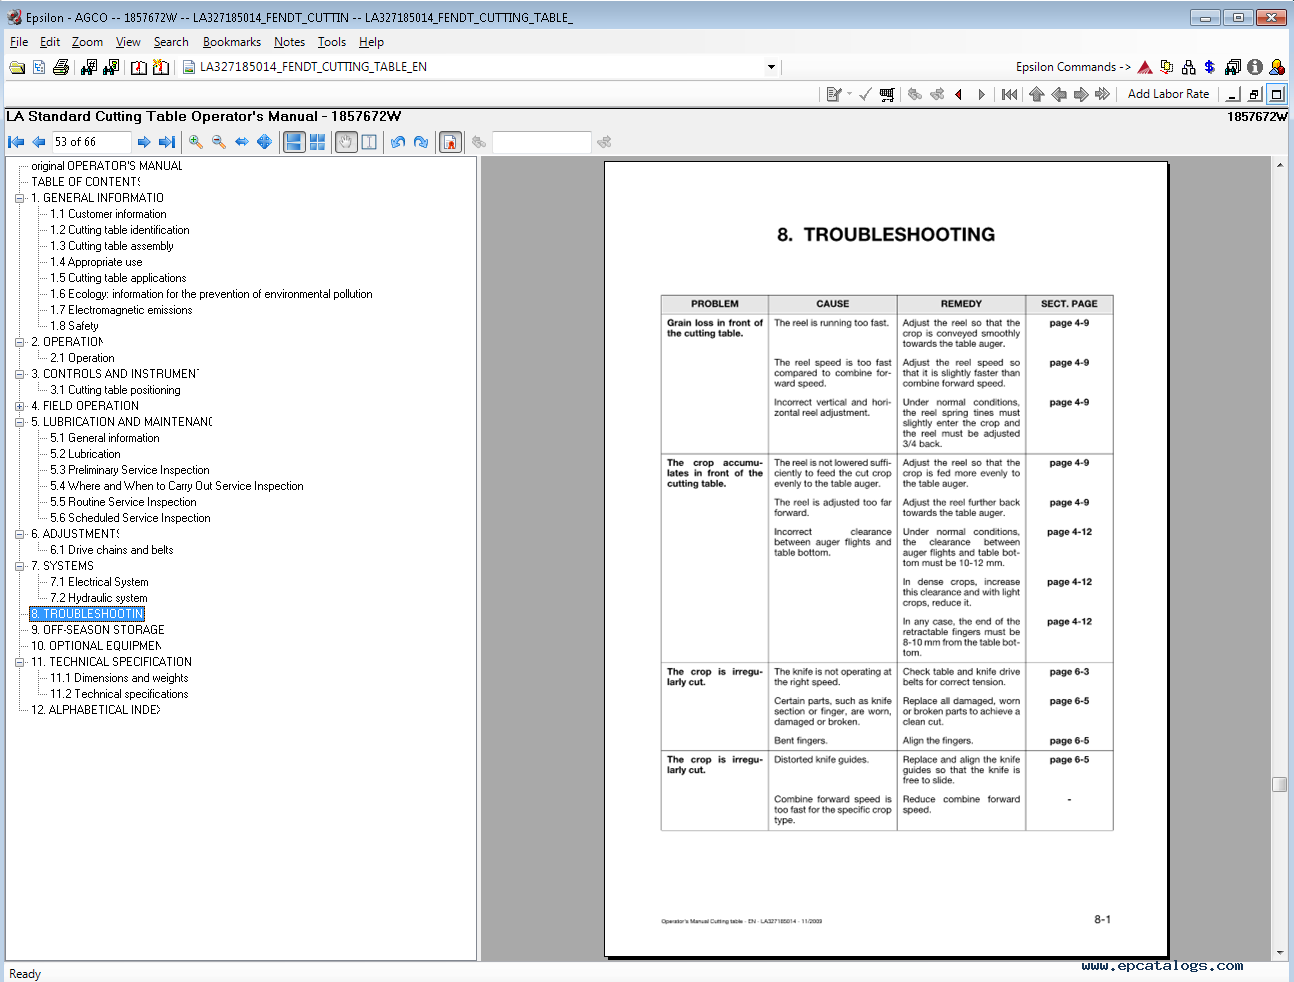Open the Bookmarks menu
The width and height of the screenshot is (1294, 982).
pos(231,42)
